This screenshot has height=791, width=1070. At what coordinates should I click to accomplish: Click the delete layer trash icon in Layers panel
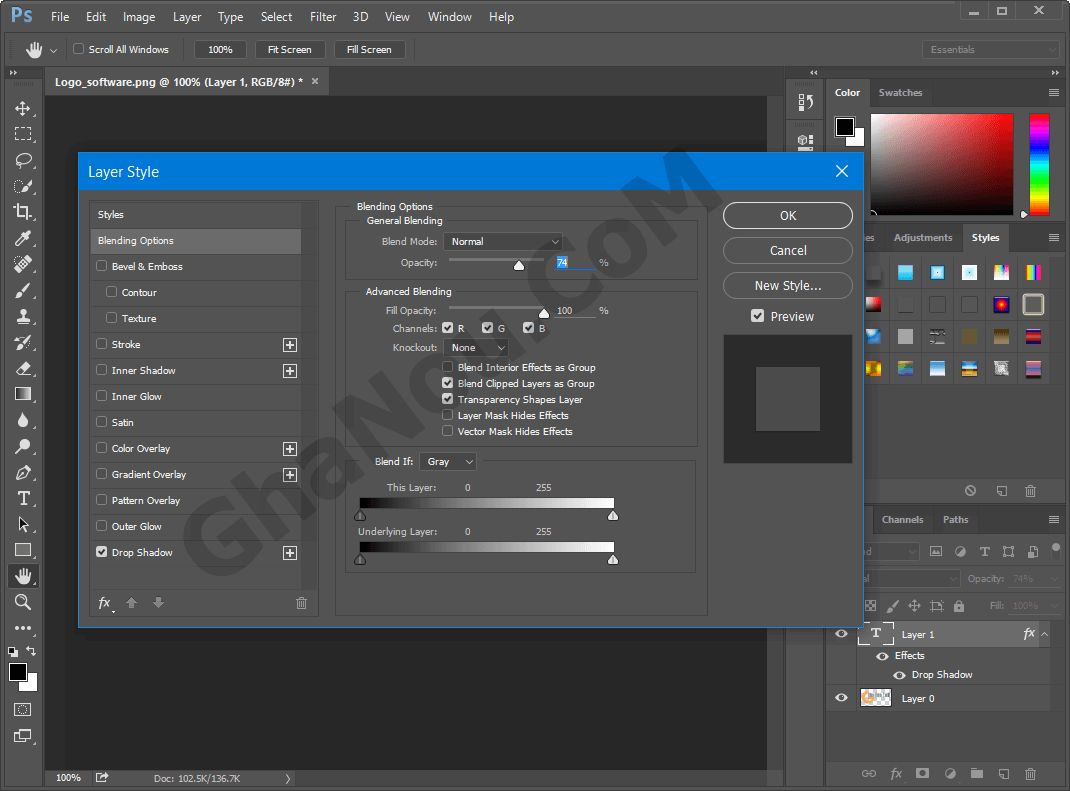click(1030, 773)
